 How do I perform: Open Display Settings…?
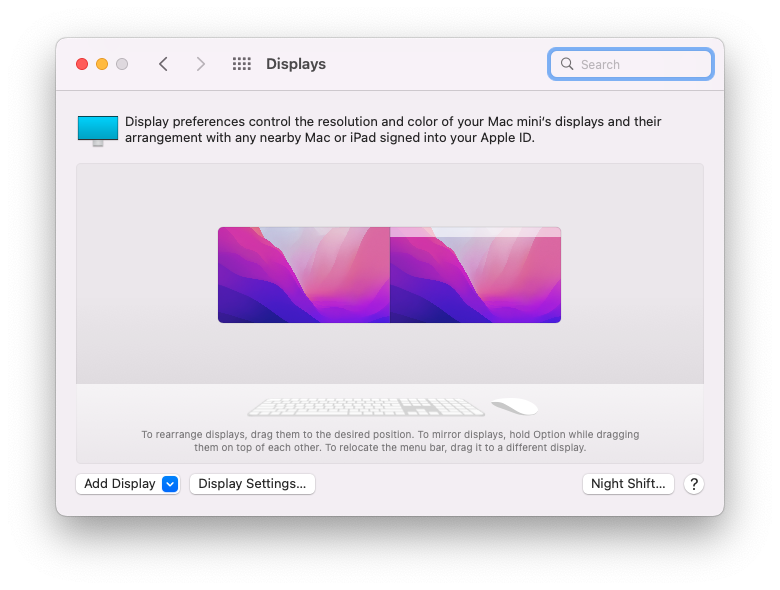[252, 484]
